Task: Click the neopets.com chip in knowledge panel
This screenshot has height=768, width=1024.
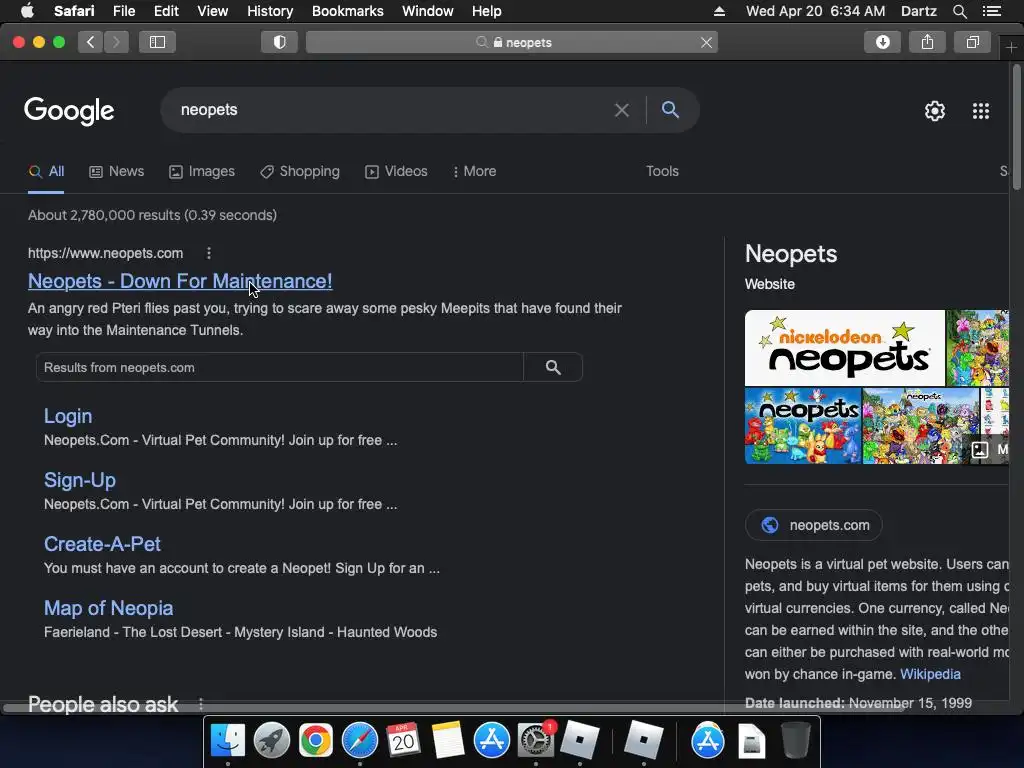Action: click(x=814, y=525)
